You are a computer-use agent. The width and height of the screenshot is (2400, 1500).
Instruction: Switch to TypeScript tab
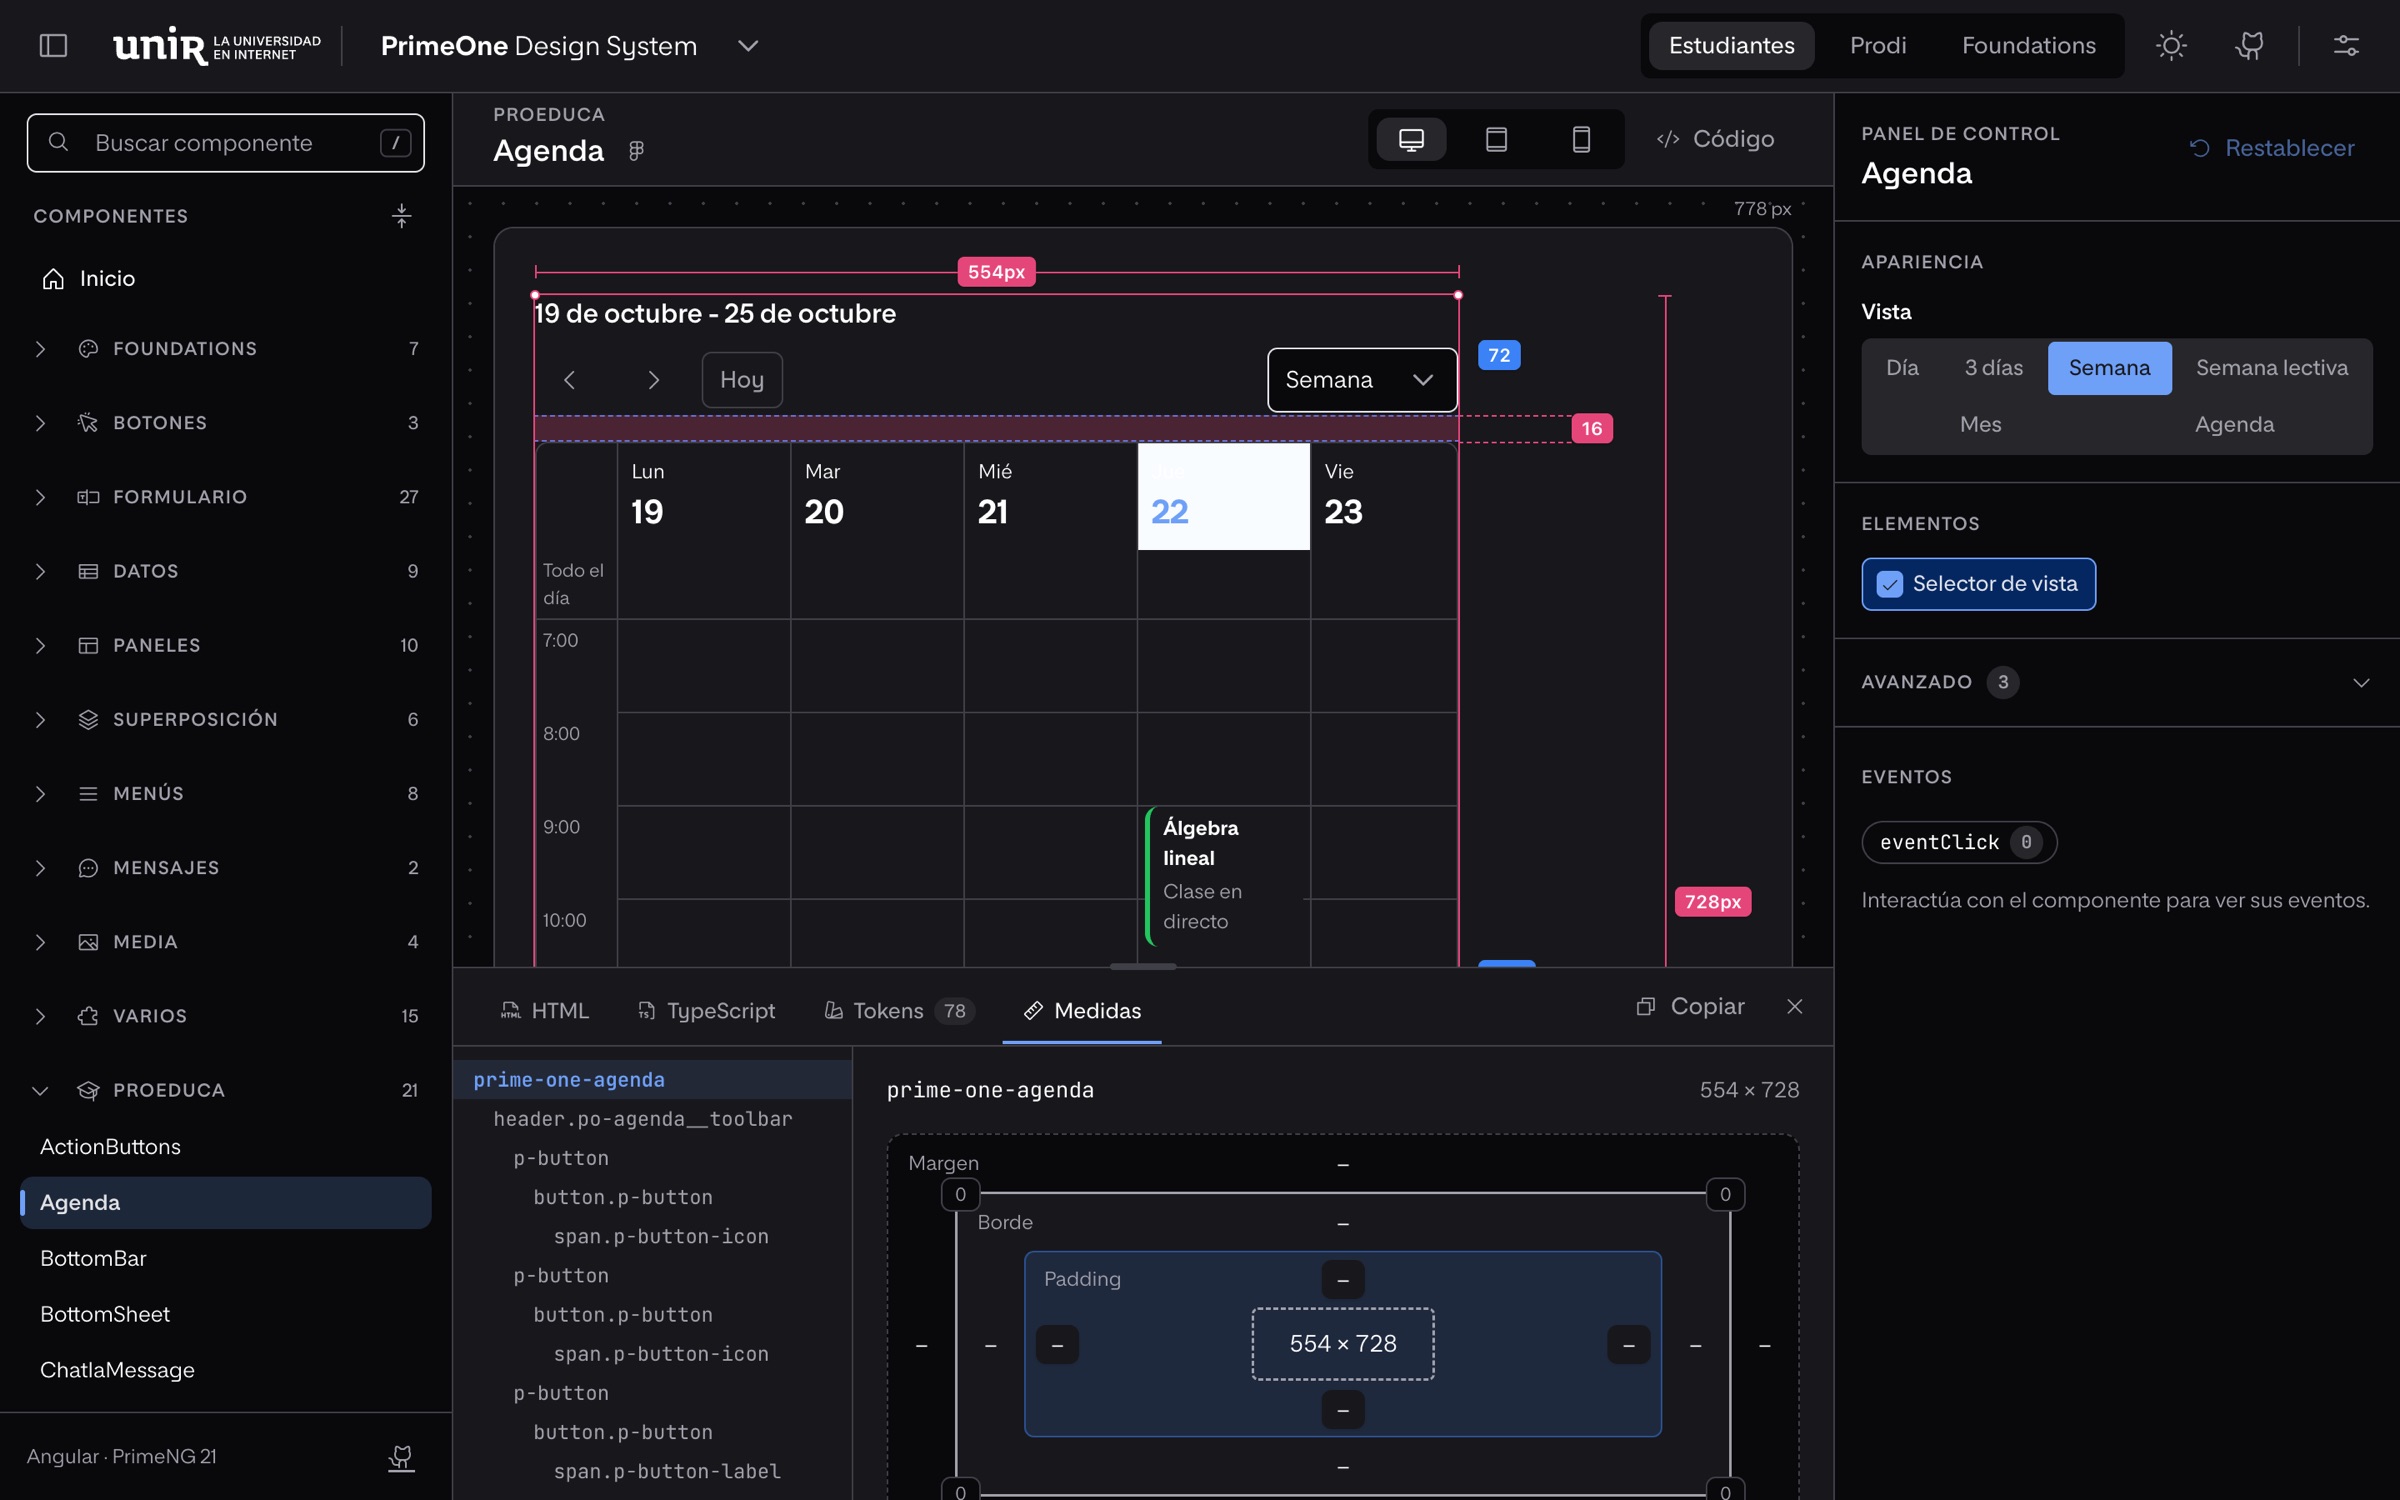pos(706,1011)
